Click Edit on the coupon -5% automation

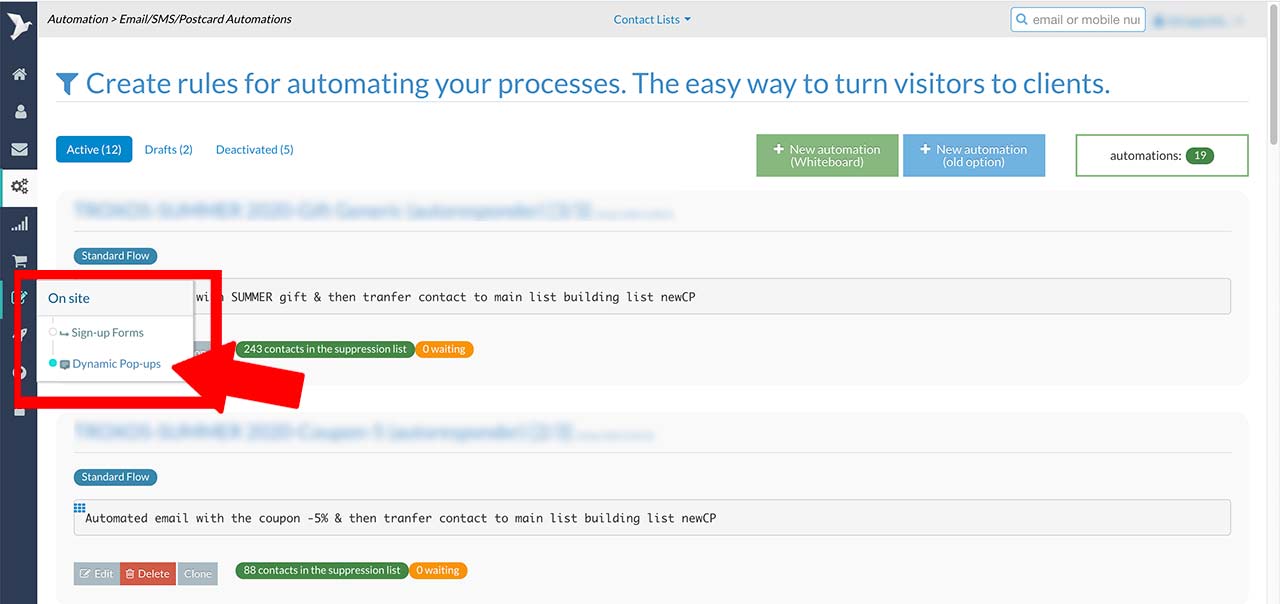tap(97, 574)
